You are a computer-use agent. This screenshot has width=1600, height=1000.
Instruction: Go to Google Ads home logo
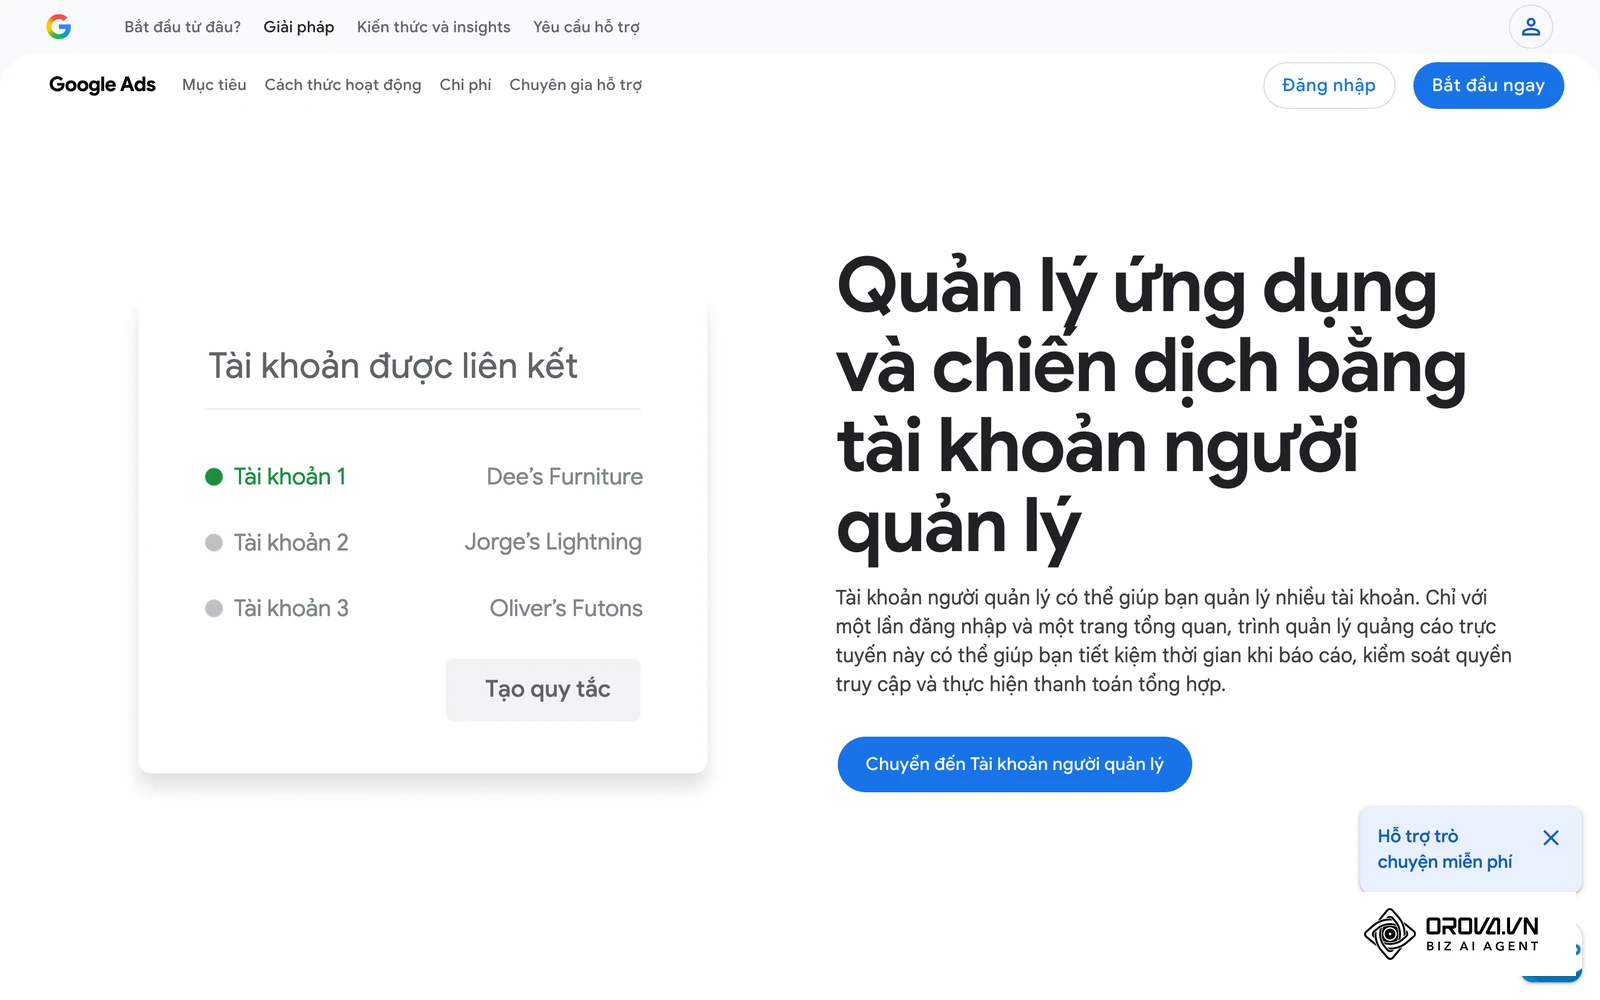[102, 85]
